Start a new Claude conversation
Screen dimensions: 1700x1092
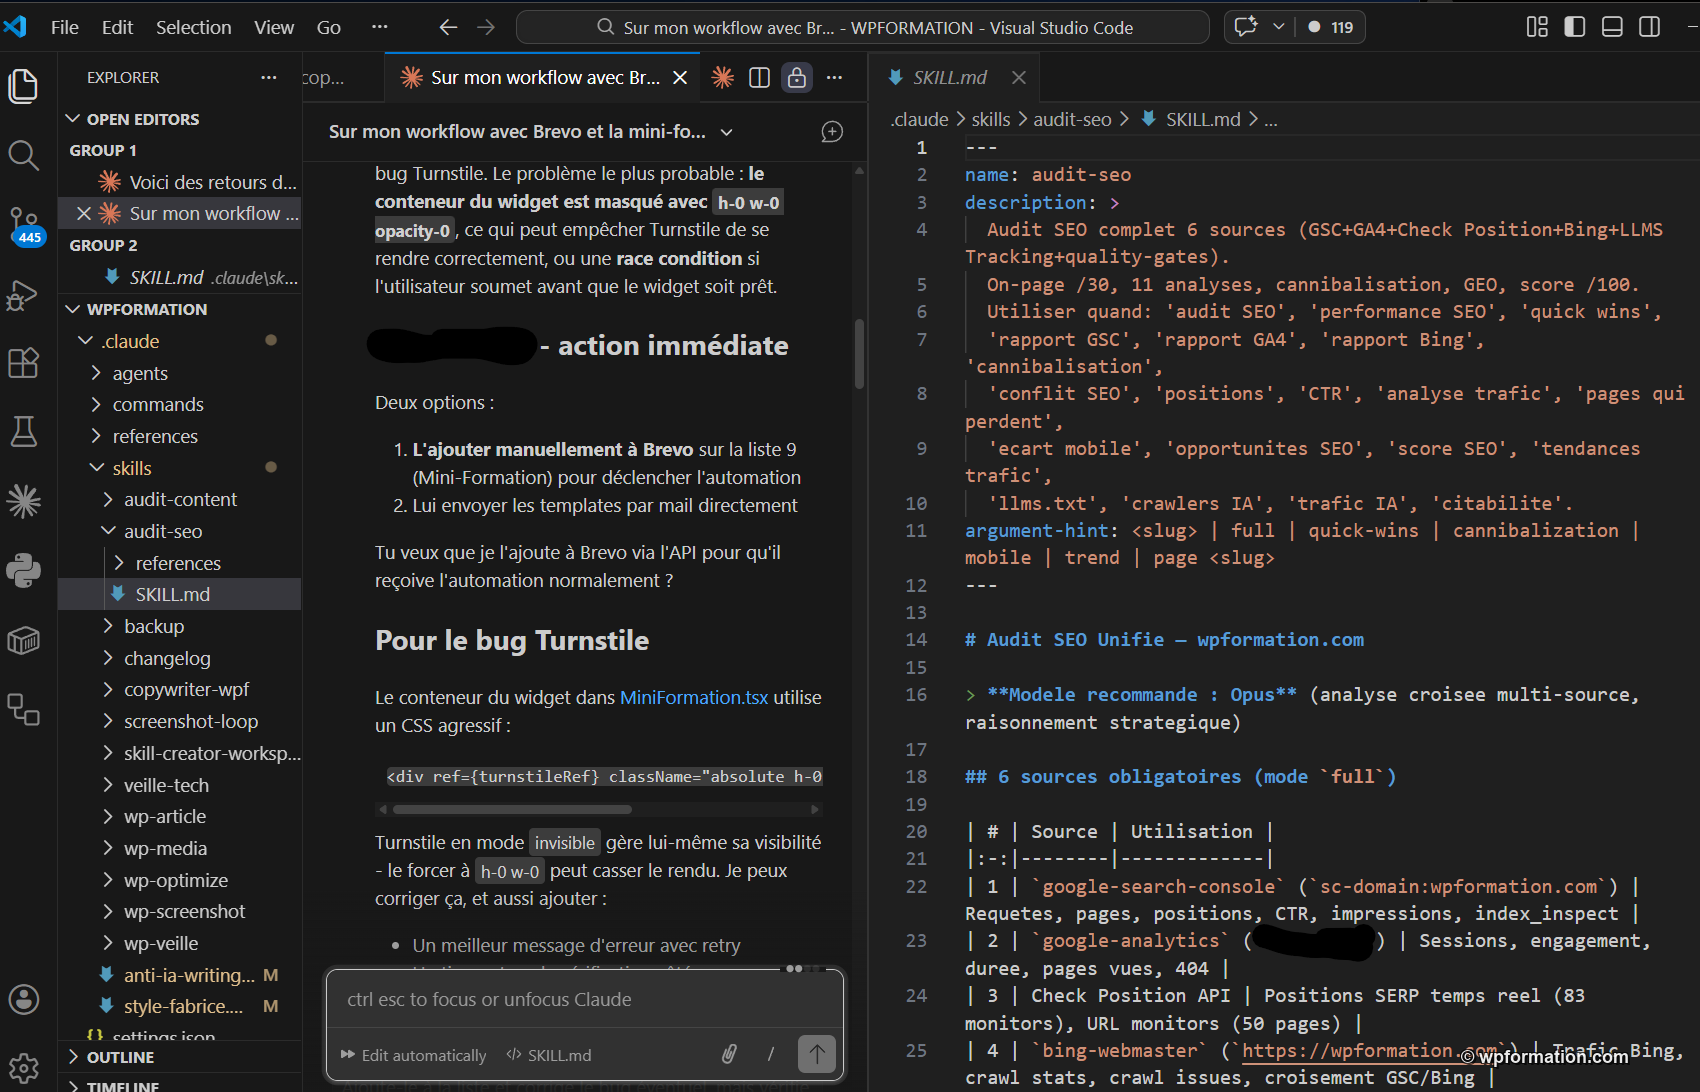[x=832, y=132]
